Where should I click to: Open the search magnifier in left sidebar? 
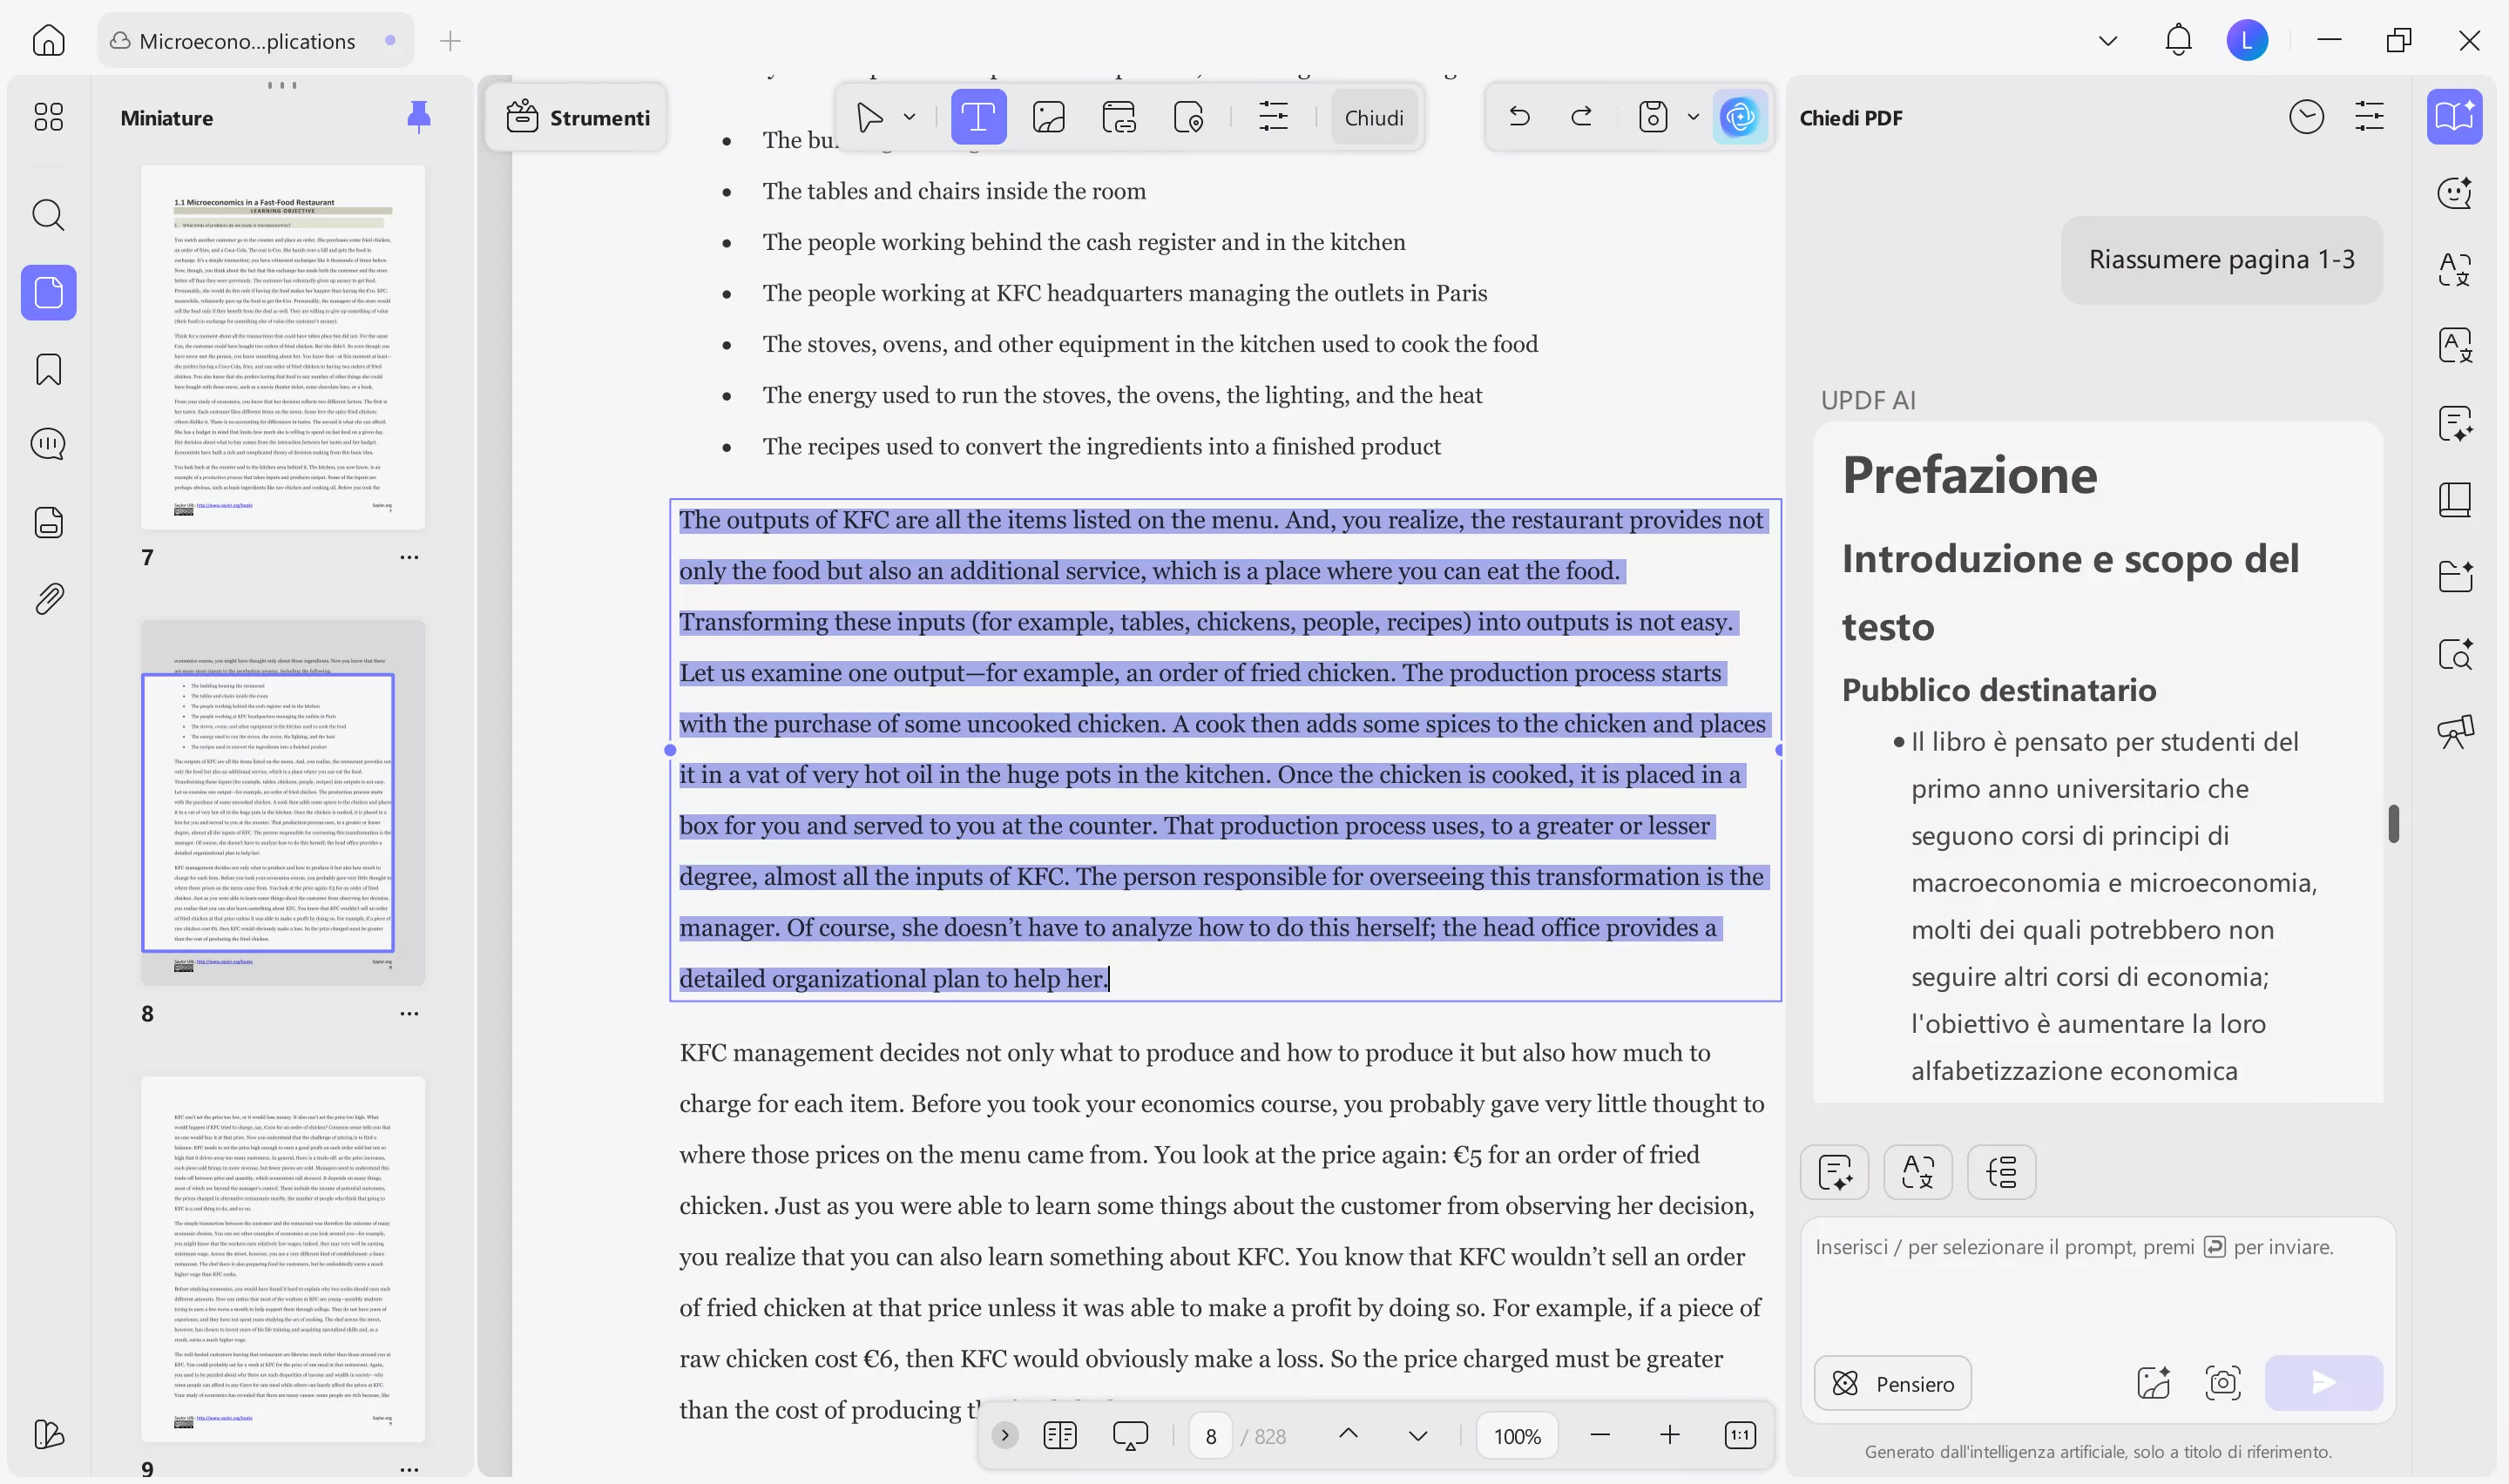[x=48, y=215]
